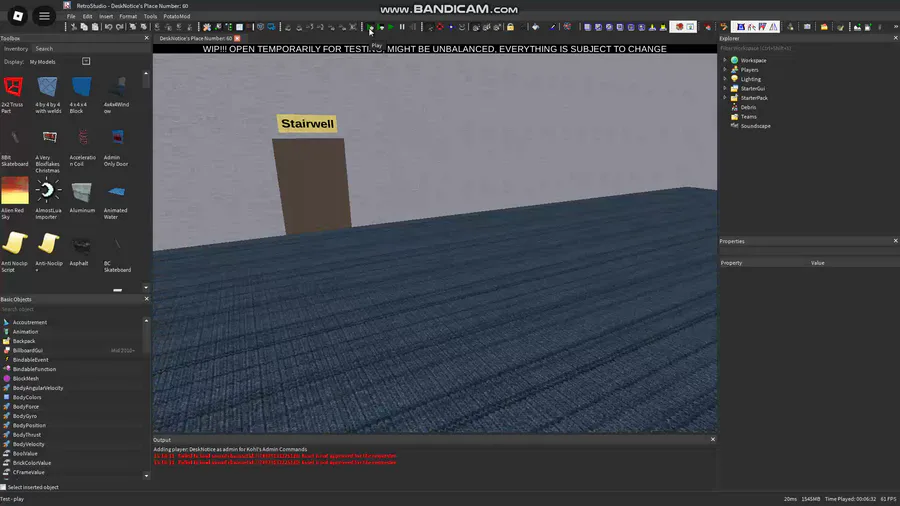The width and height of the screenshot is (900, 506).
Task: Click the Copy icon in toolbar
Action: [84, 27]
